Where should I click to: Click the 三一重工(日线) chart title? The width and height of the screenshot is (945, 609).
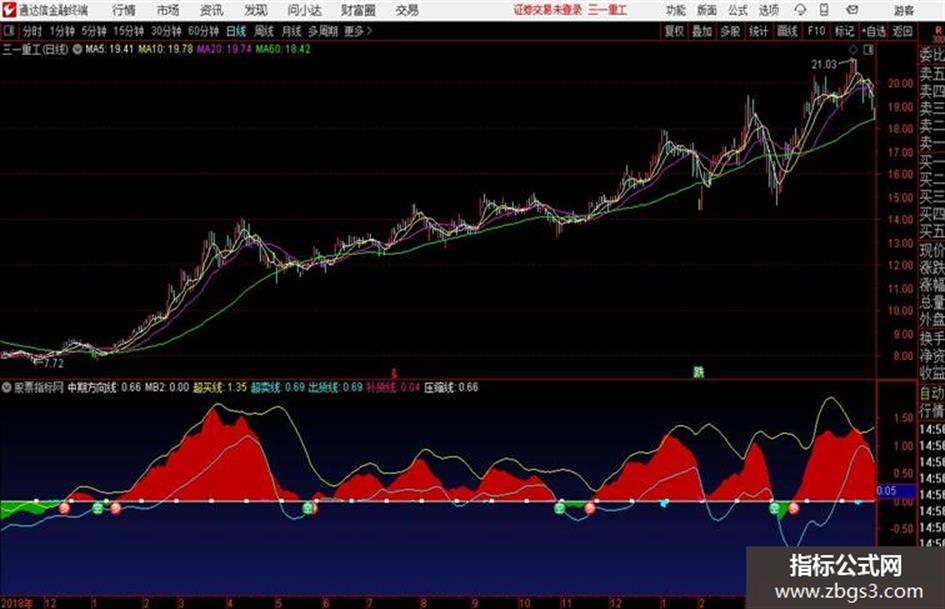[x=35, y=49]
